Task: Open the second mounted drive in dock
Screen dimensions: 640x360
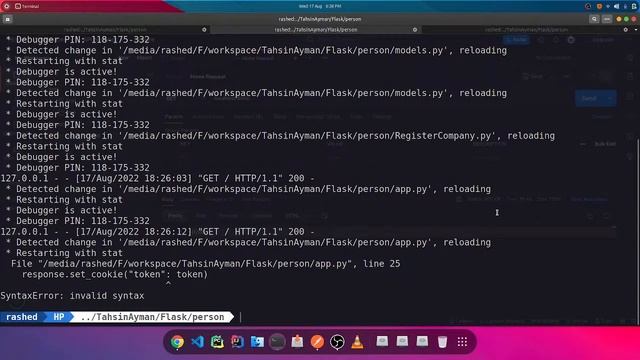Action: (x=402, y=341)
